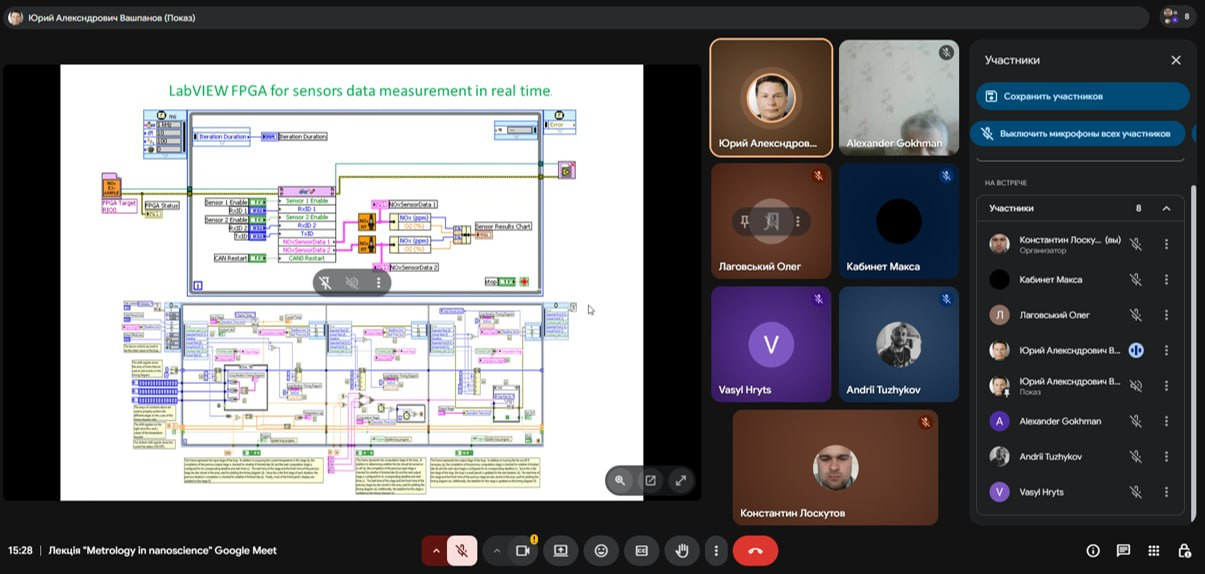The image size is (1205, 574).
Task: Mute Alexander Gokhman from participants list
Action: tap(1136, 421)
